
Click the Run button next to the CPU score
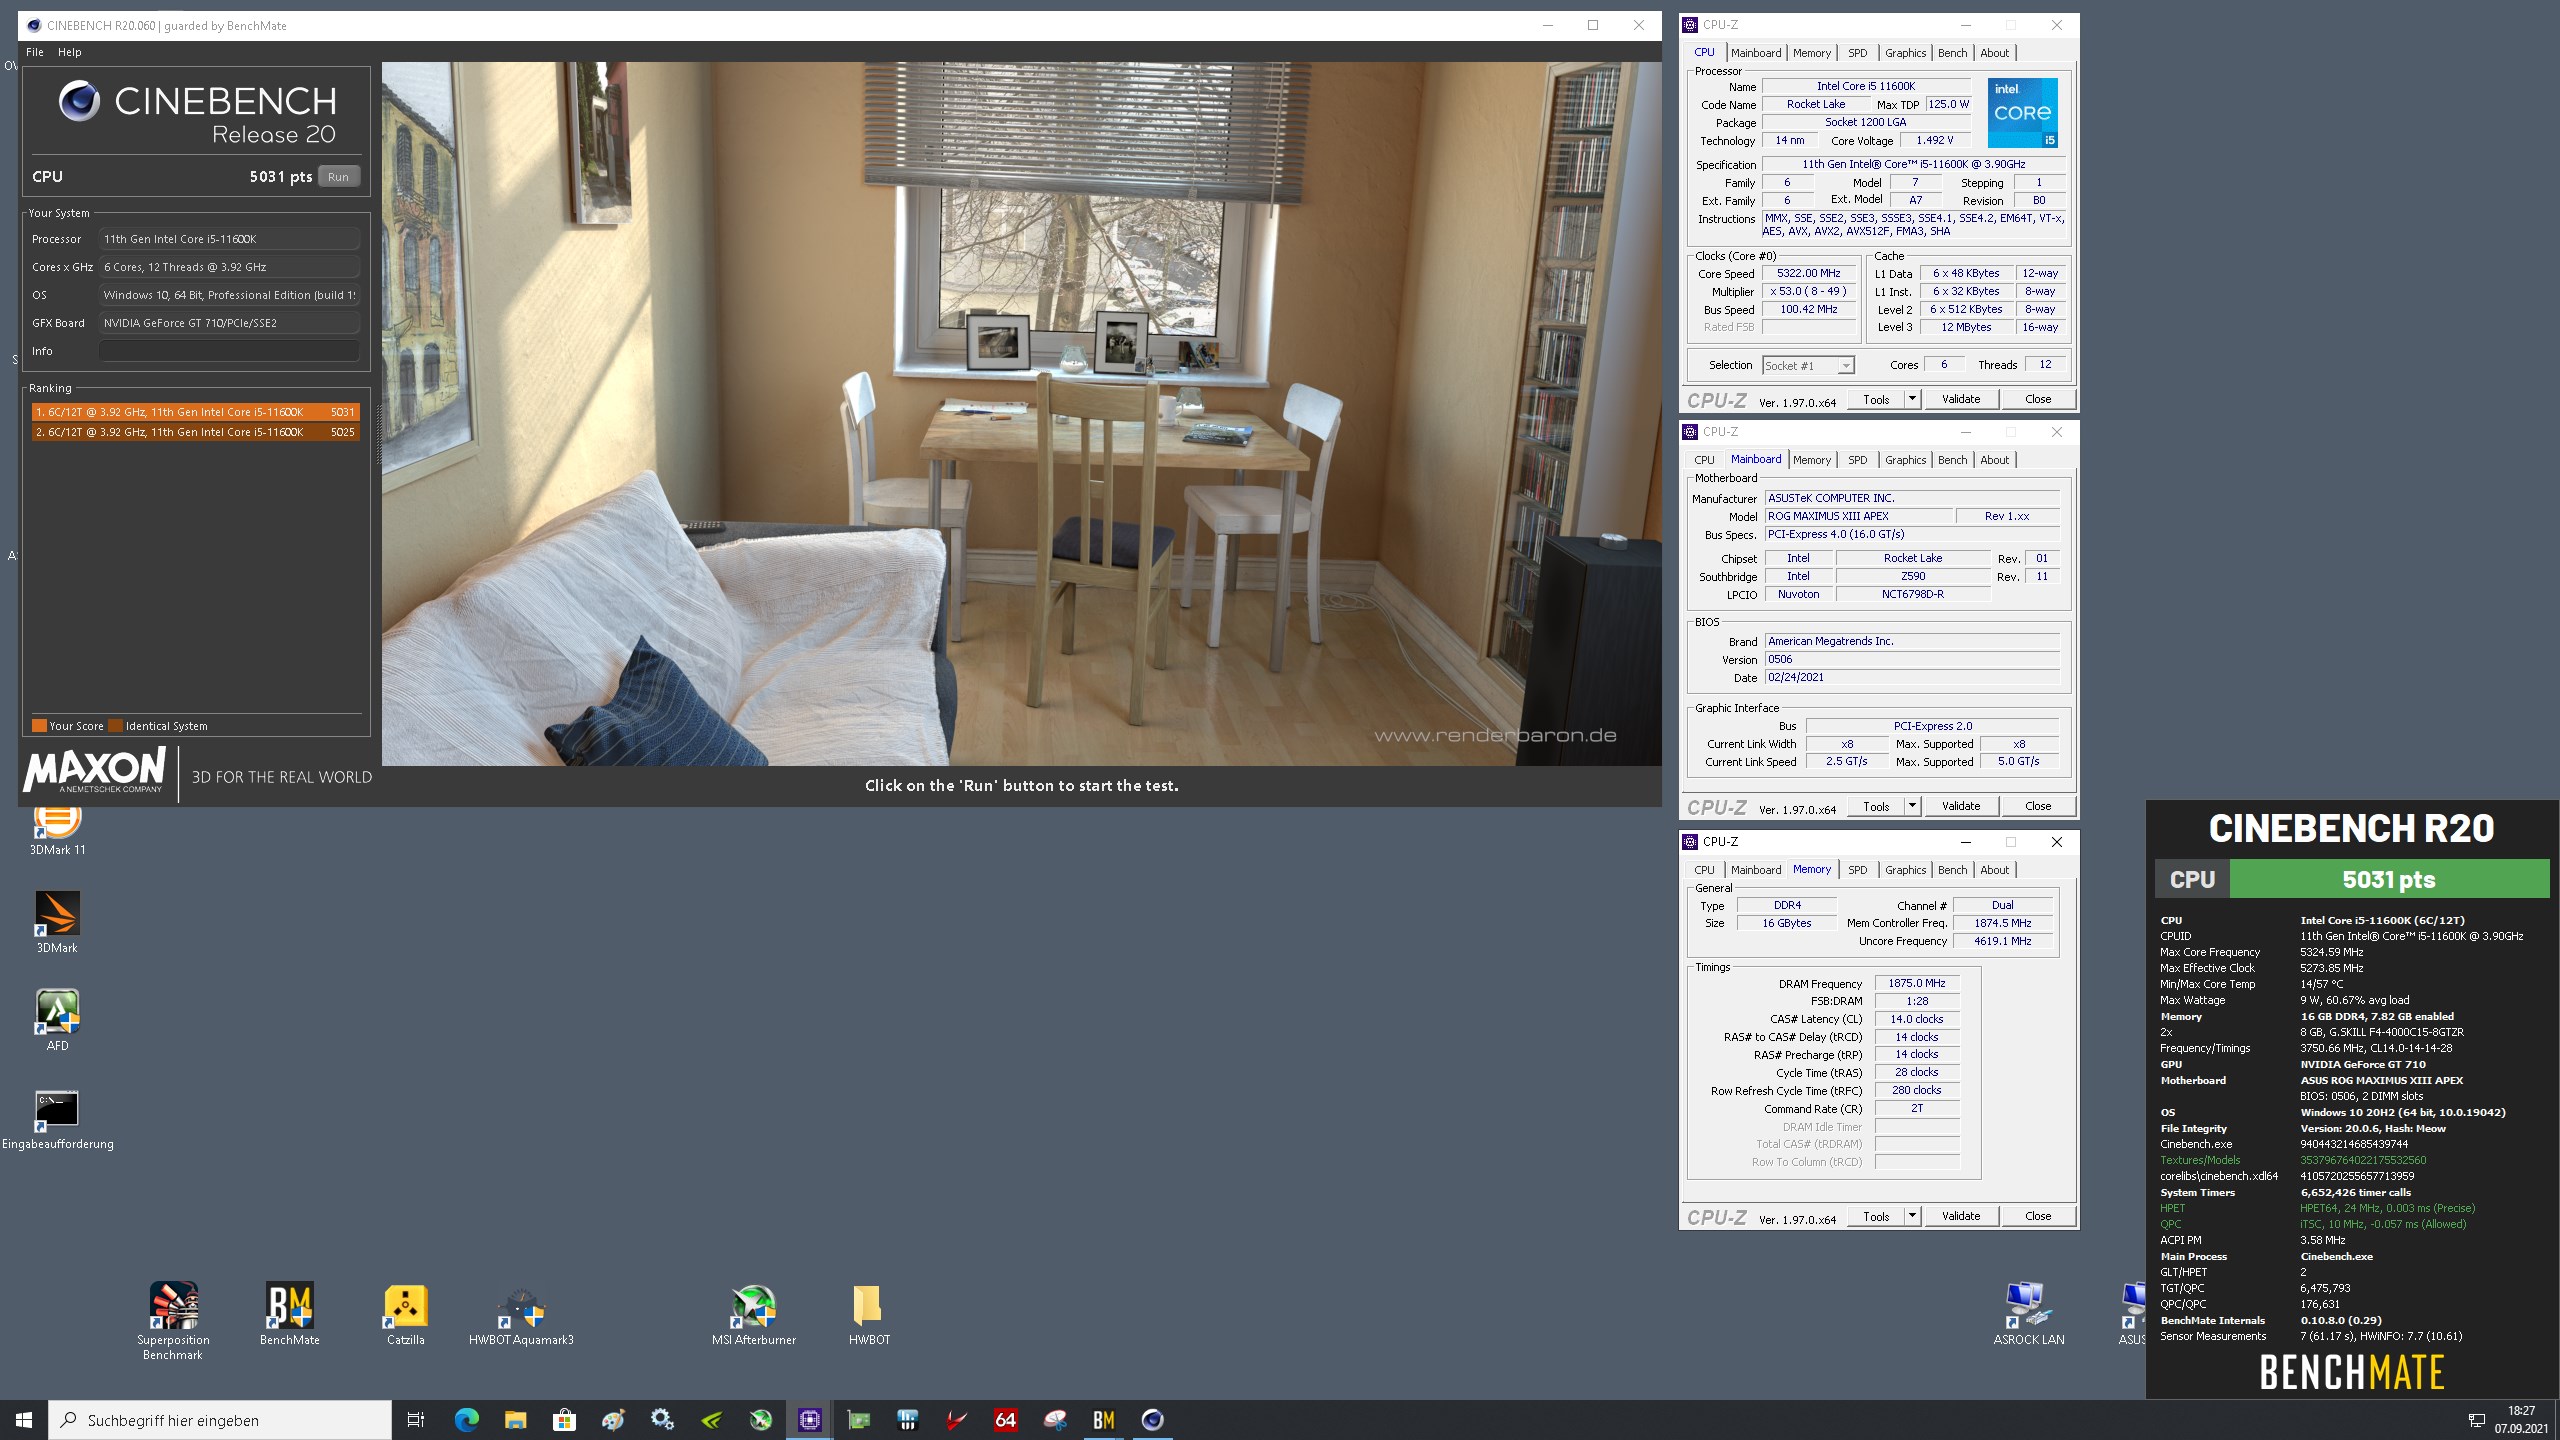pyautogui.click(x=339, y=177)
